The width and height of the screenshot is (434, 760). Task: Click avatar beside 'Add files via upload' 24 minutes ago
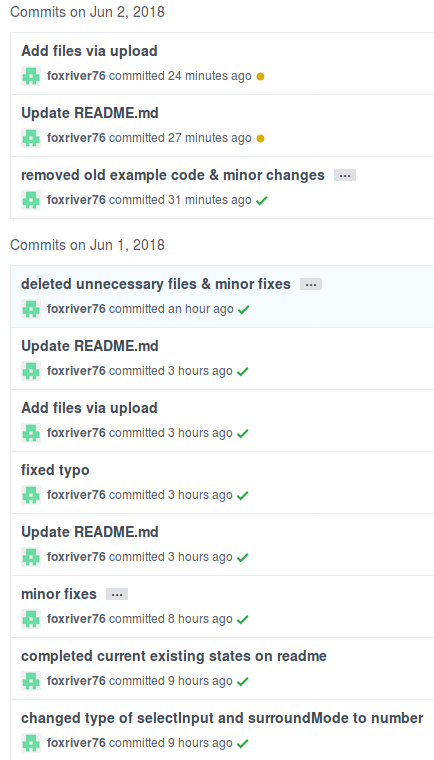(x=31, y=76)
